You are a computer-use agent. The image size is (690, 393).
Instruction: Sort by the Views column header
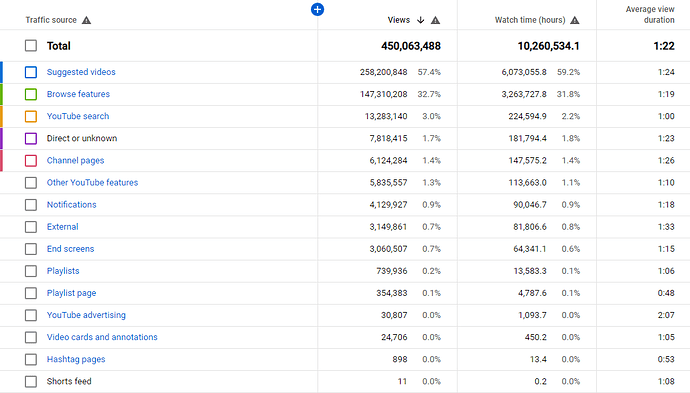click(399, 20)
